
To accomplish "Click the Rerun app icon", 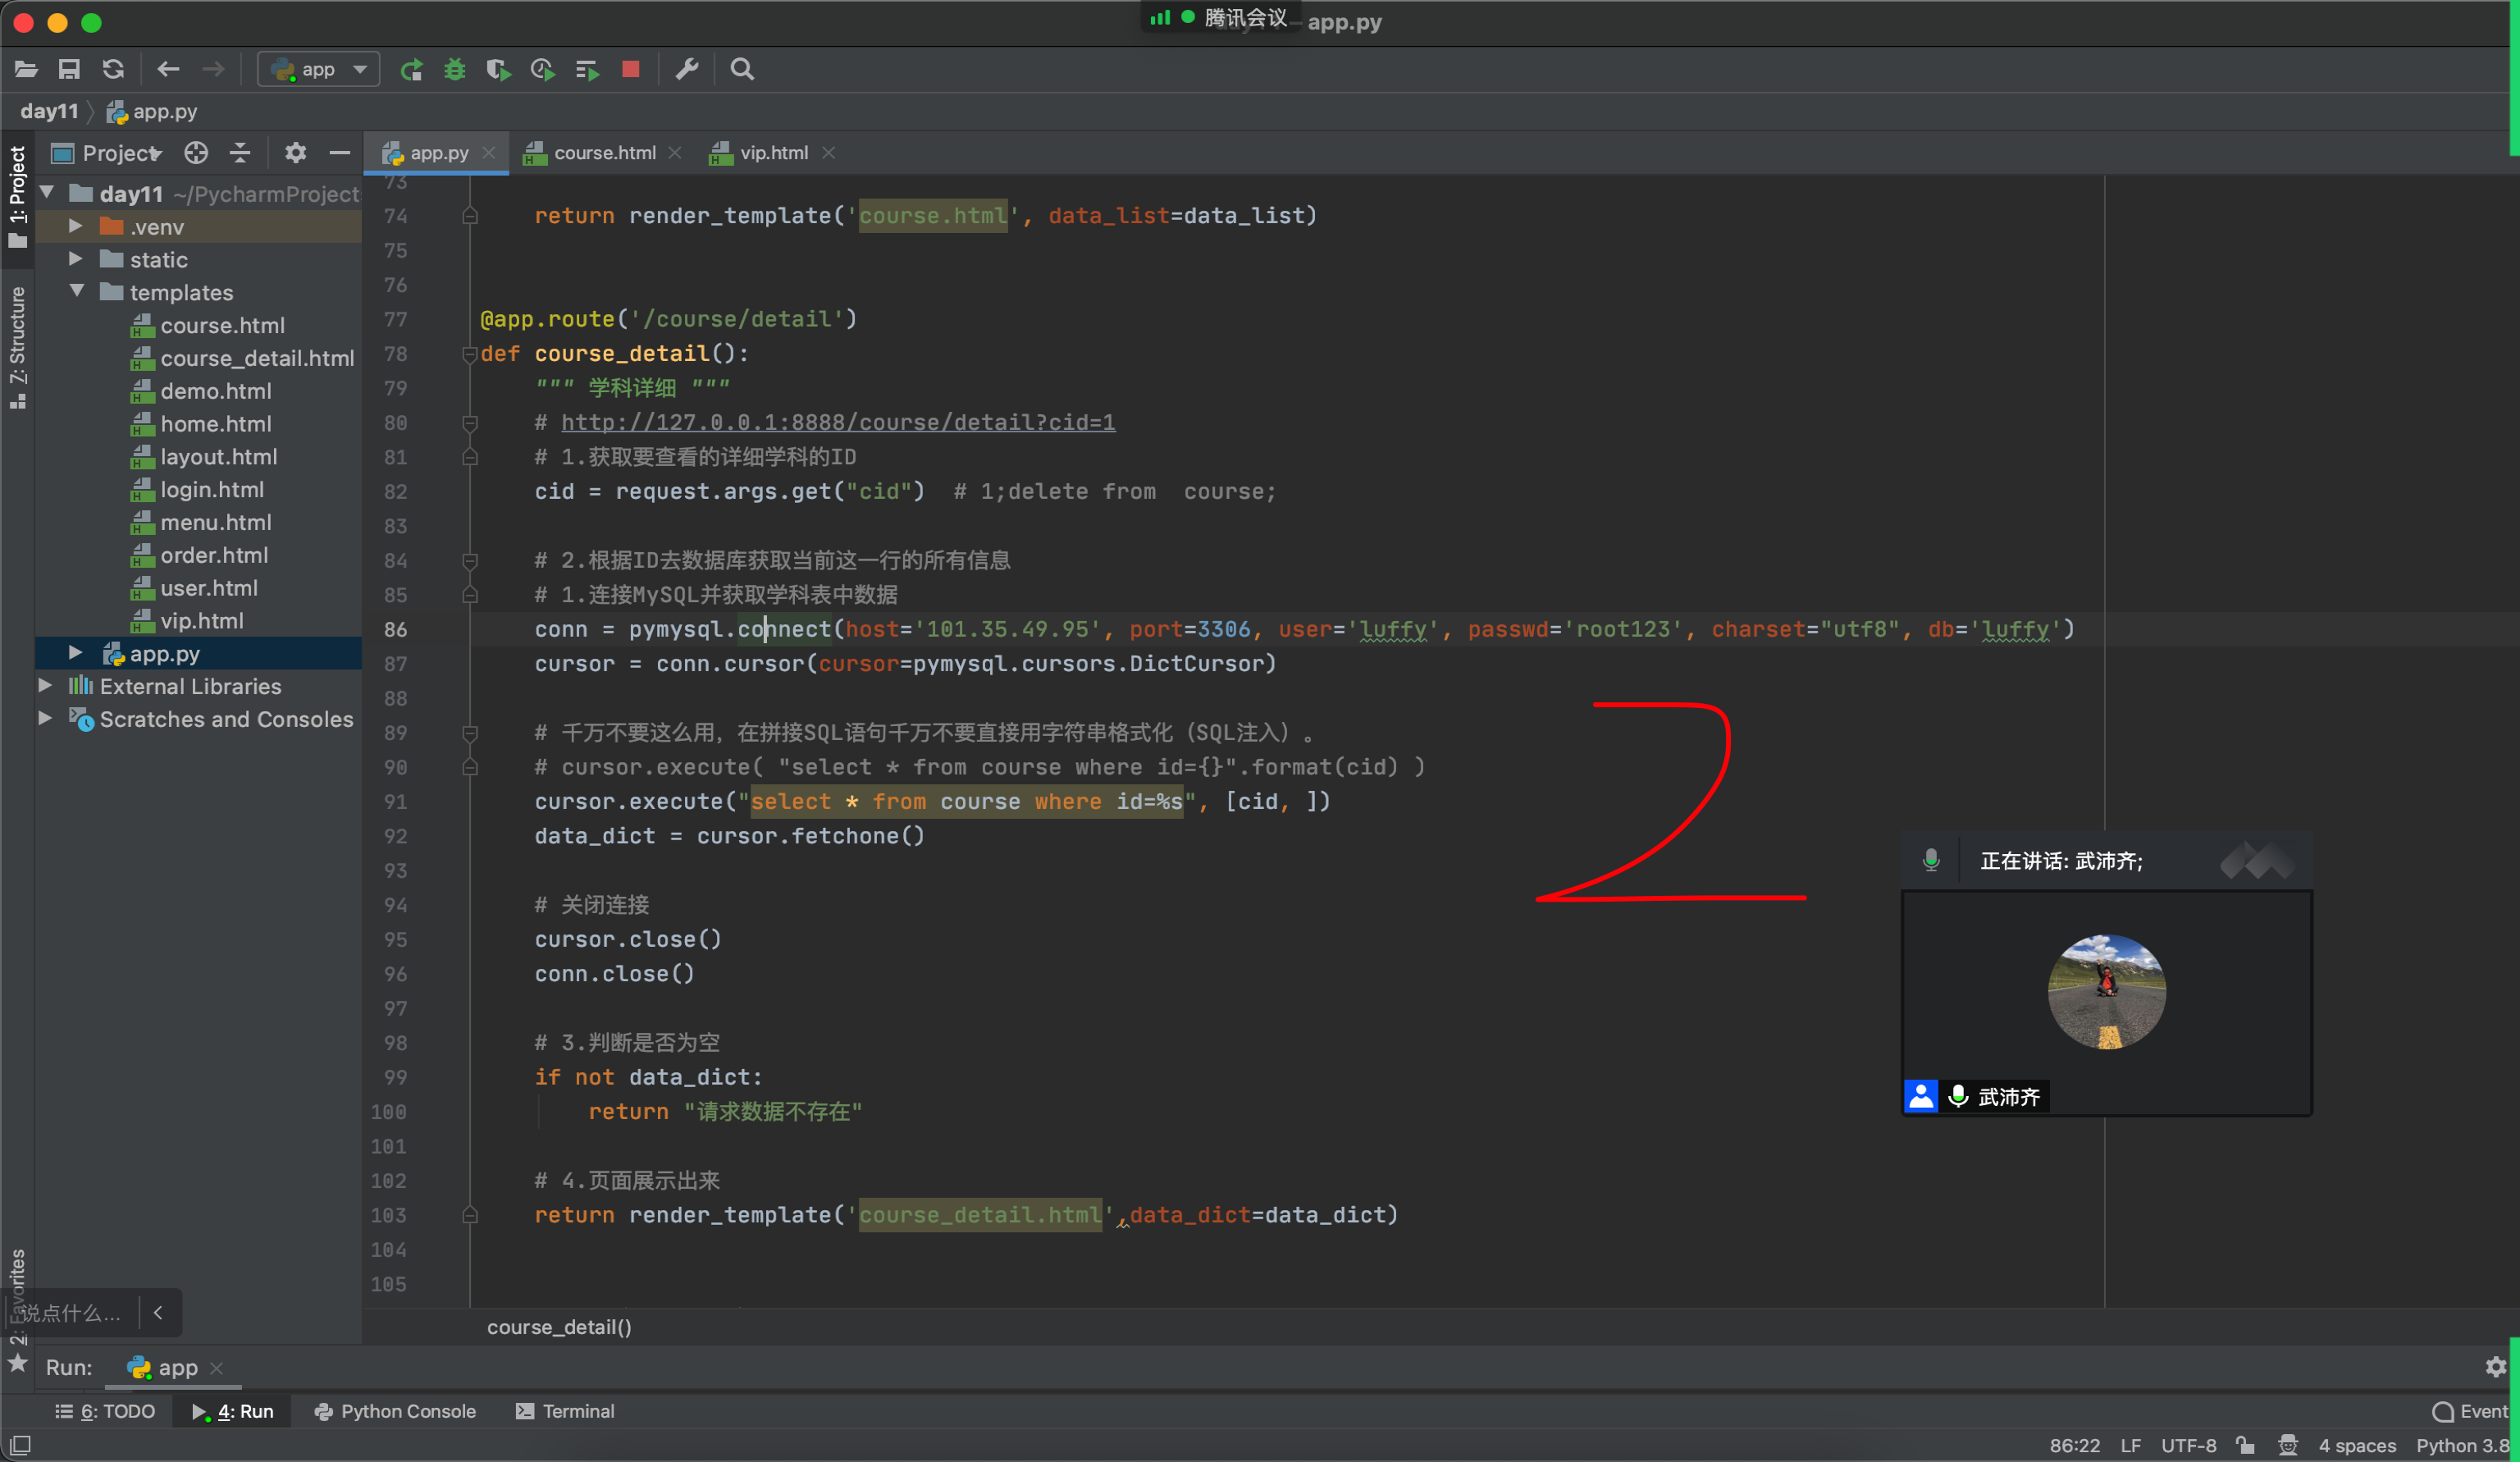I will pos(411,70).
